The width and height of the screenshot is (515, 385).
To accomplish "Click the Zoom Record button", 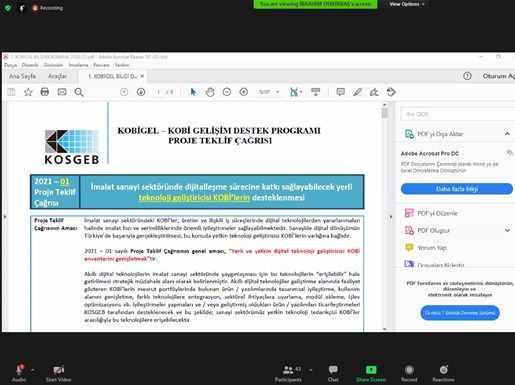I will 409,373.
